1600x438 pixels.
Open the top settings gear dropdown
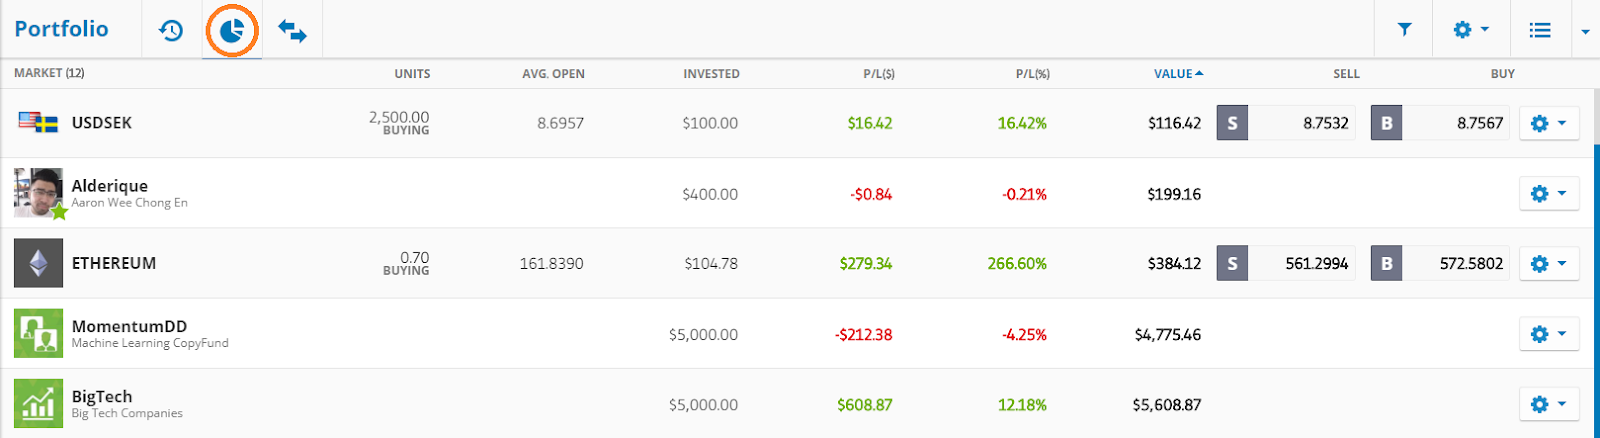click(1470, 30)
